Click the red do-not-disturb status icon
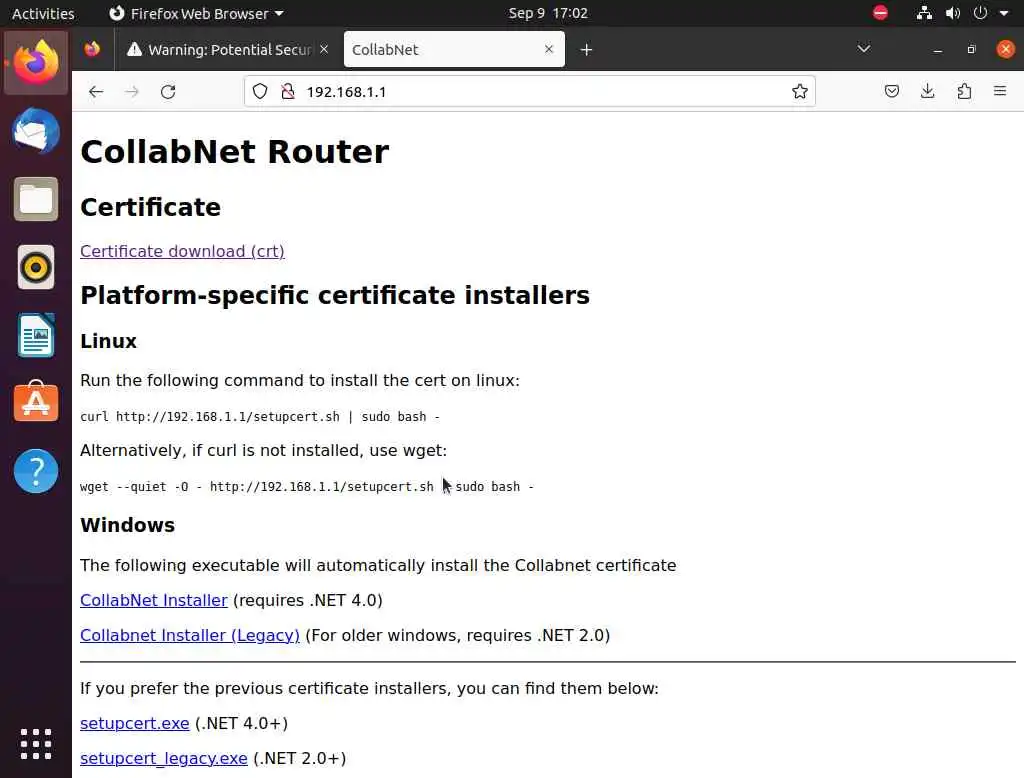This screenshot has height=778, width=1024. click(x=880, y=13)
